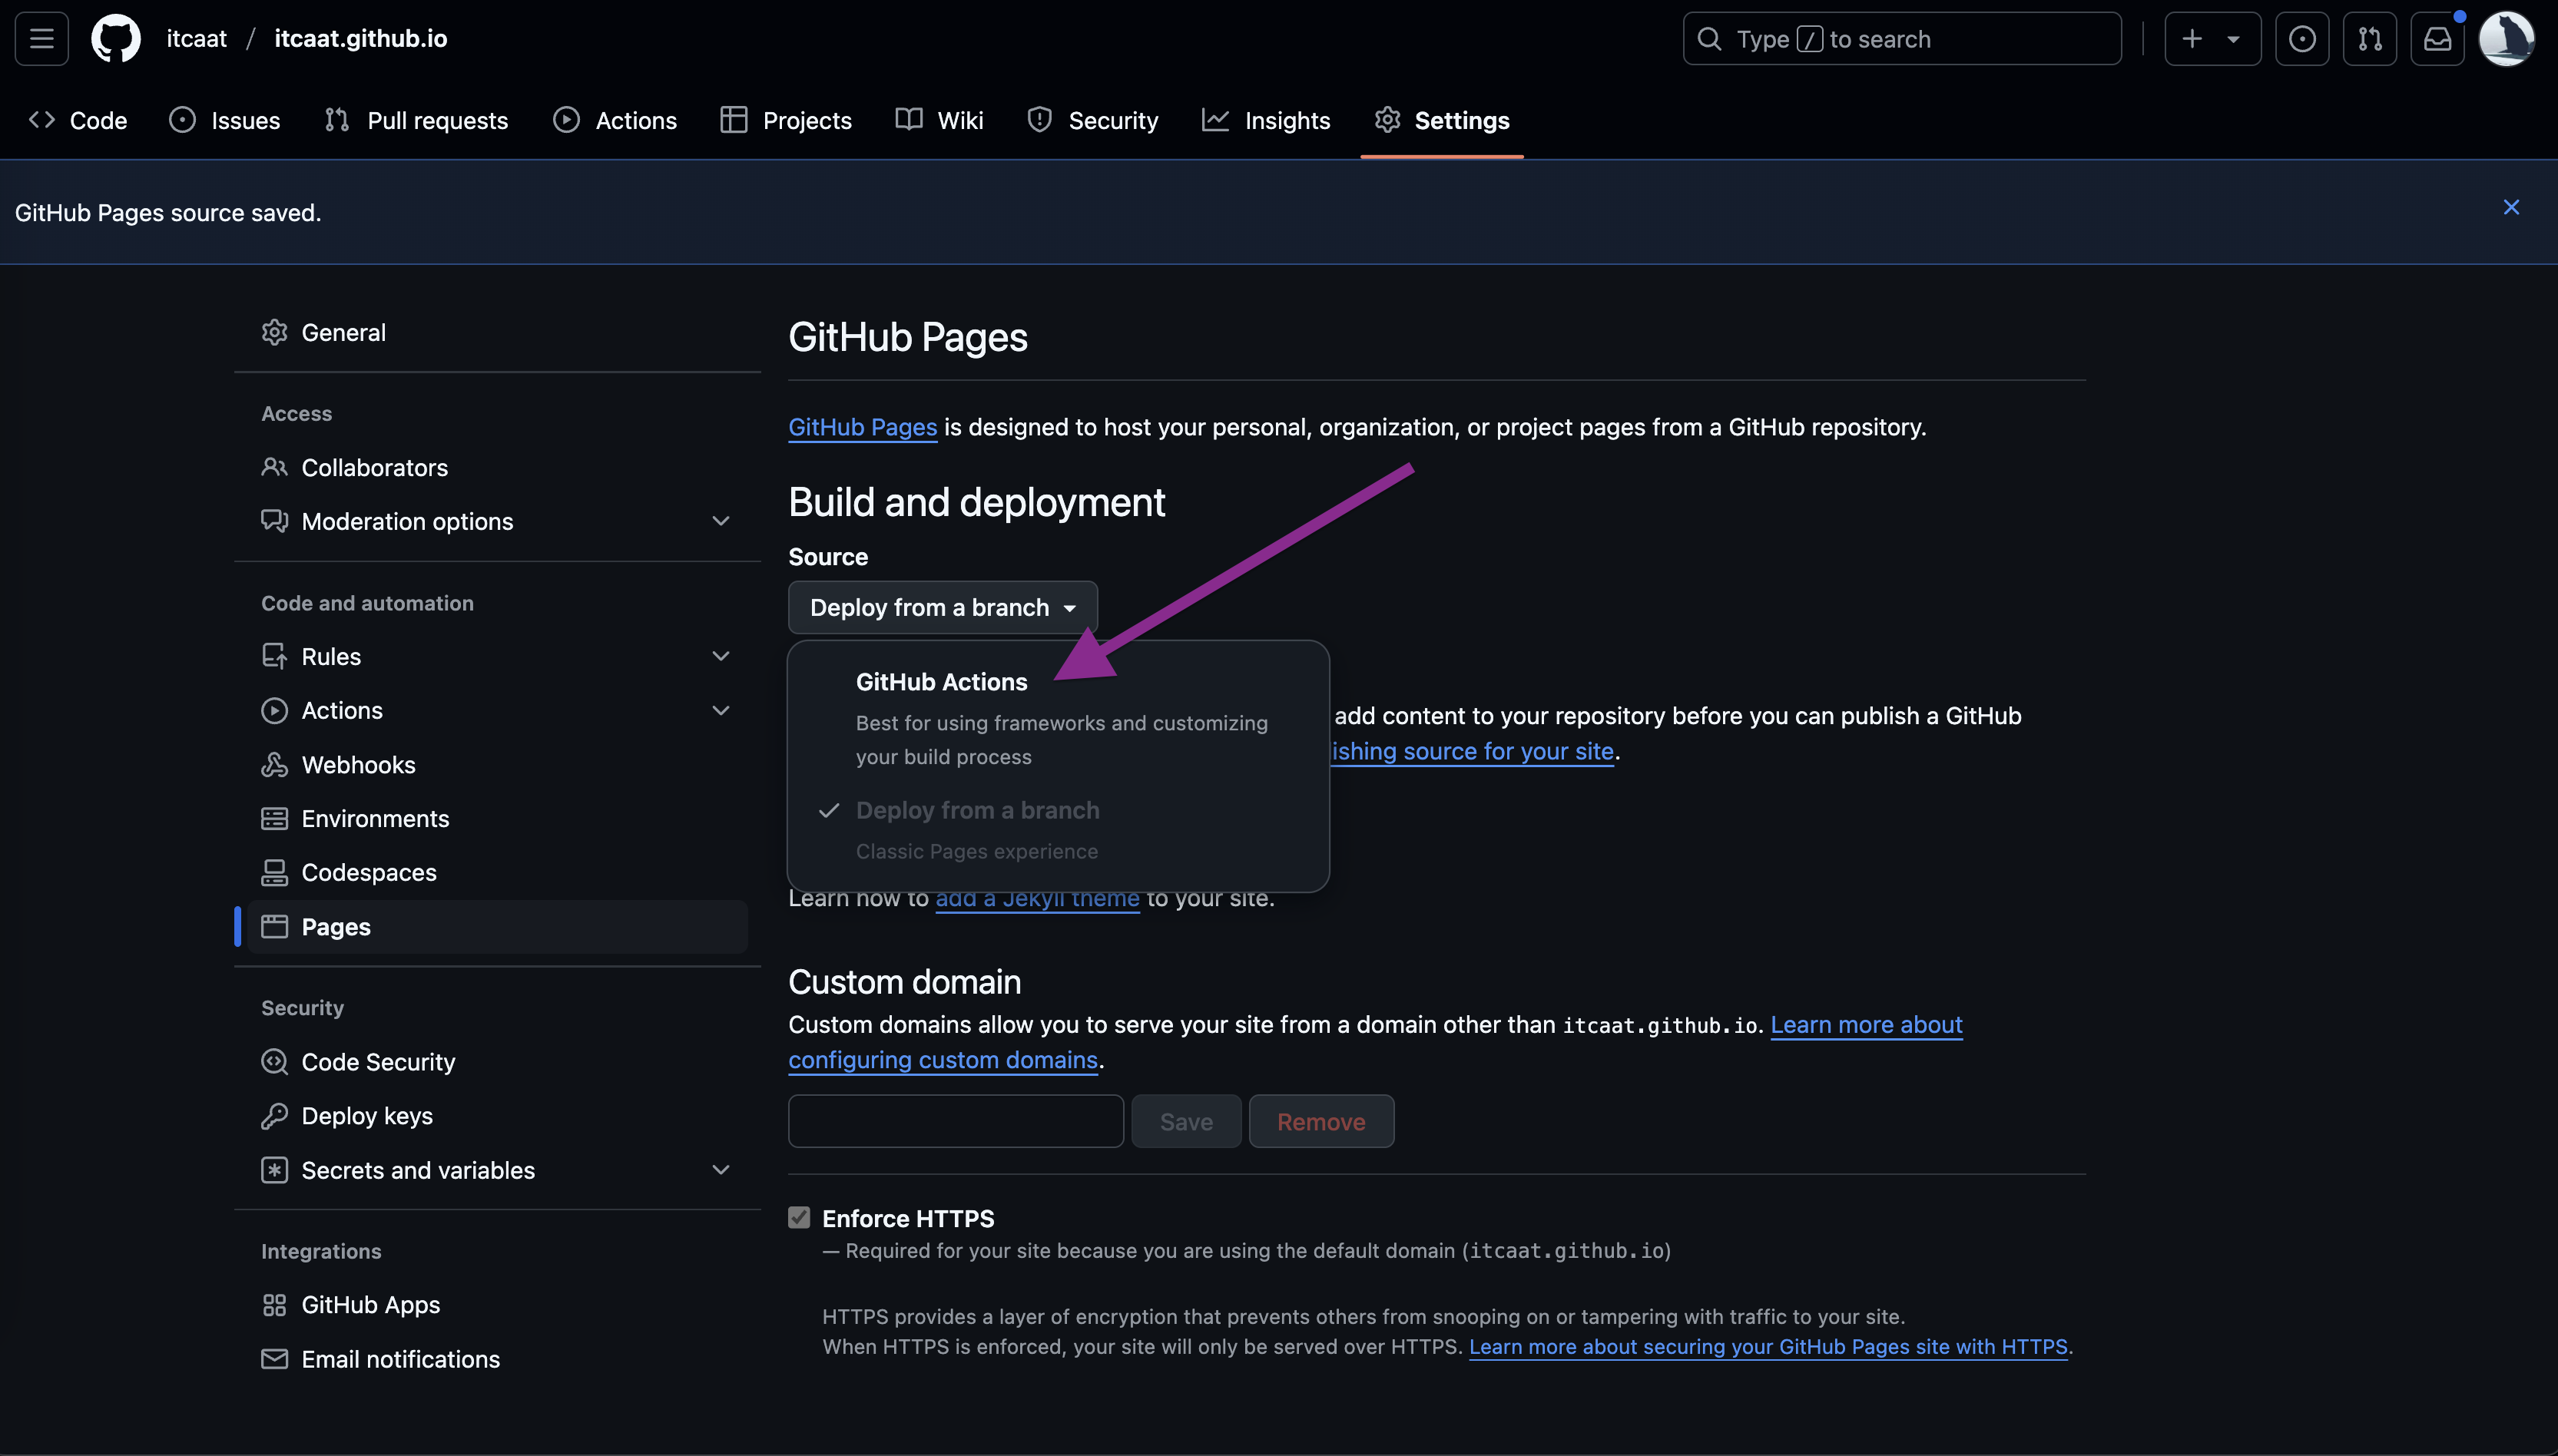Open General settings in sidebar
Screen dimensions: 2558x1456
pyautogui.click(x=498, y=332)
